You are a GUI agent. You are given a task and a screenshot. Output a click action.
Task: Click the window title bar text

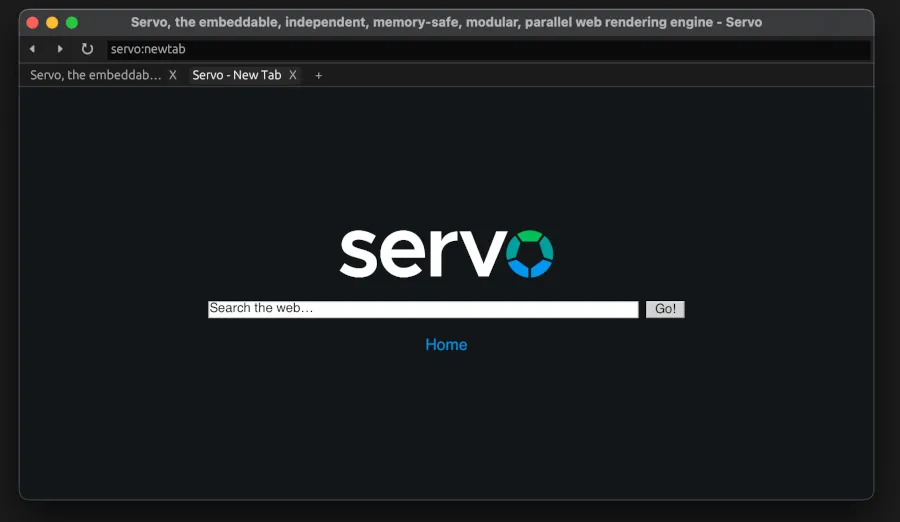(446, 22)
